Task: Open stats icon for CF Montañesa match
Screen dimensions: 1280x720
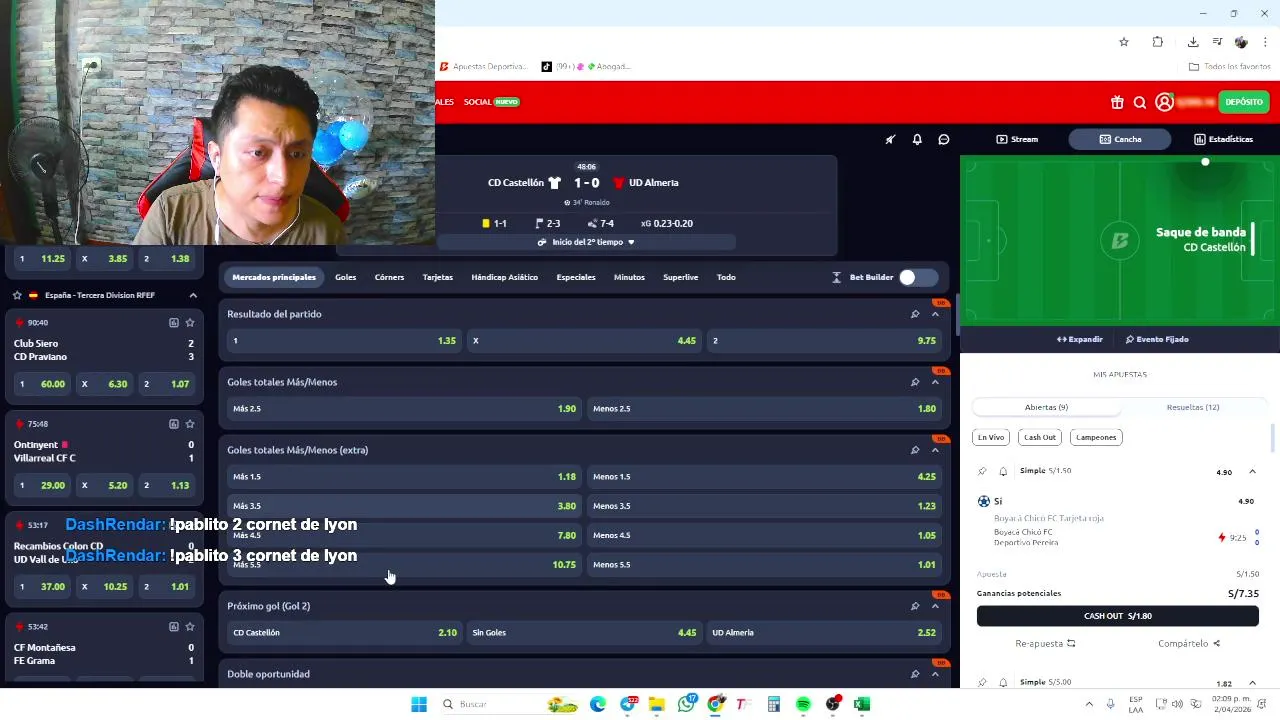Action: point(173,627)
